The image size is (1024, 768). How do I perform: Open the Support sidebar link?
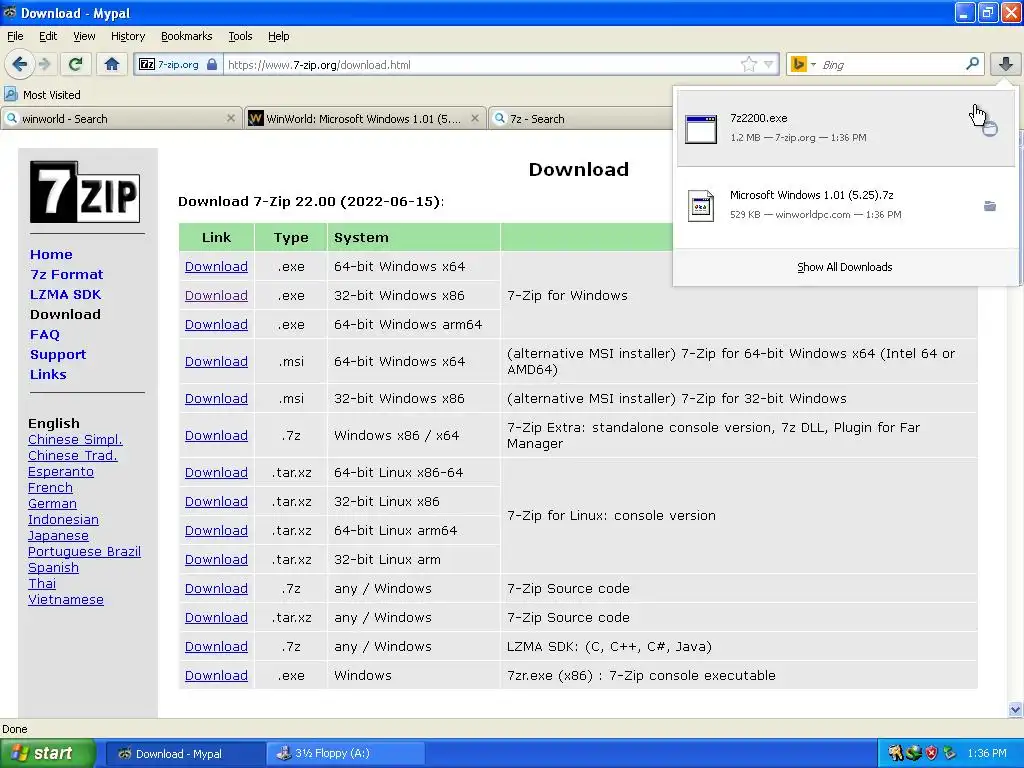pos(58,355)
